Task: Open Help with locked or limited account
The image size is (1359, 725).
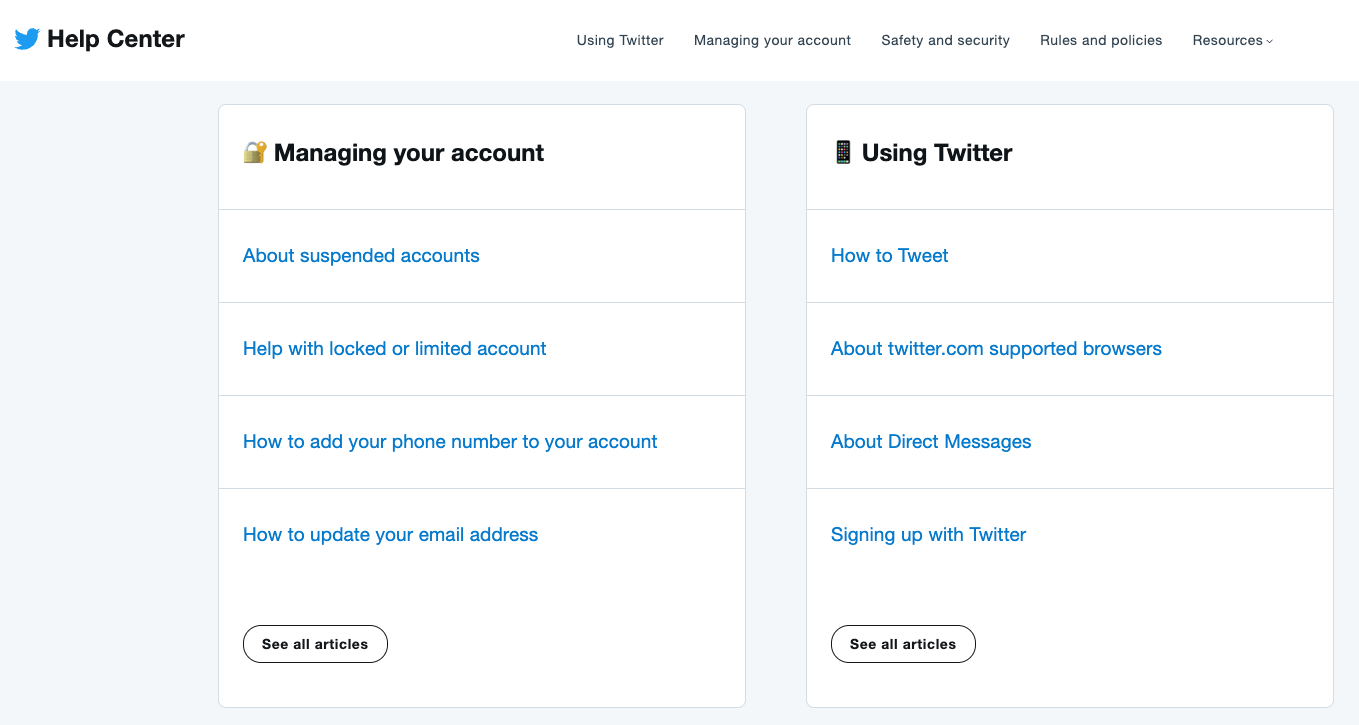Action: (x=394, y=349)
